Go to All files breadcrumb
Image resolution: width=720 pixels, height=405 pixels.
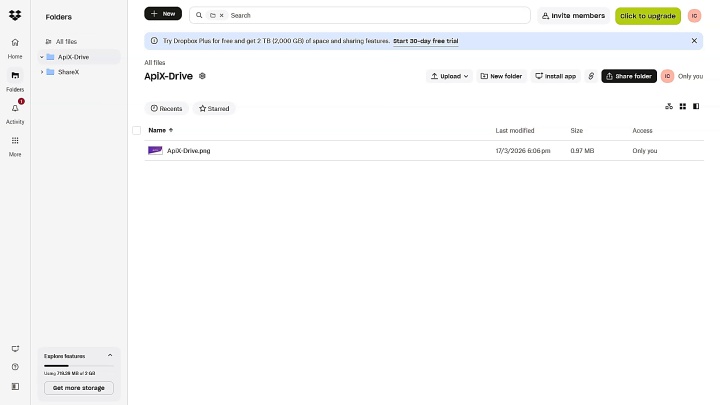[155, 62]
